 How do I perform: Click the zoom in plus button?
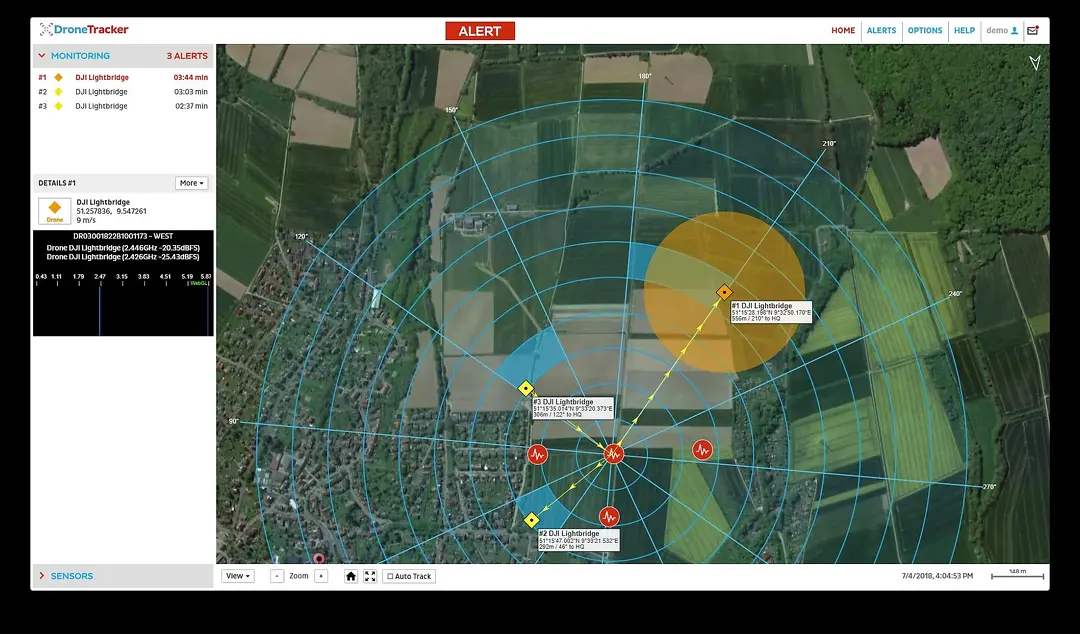[x=321, y=576]
